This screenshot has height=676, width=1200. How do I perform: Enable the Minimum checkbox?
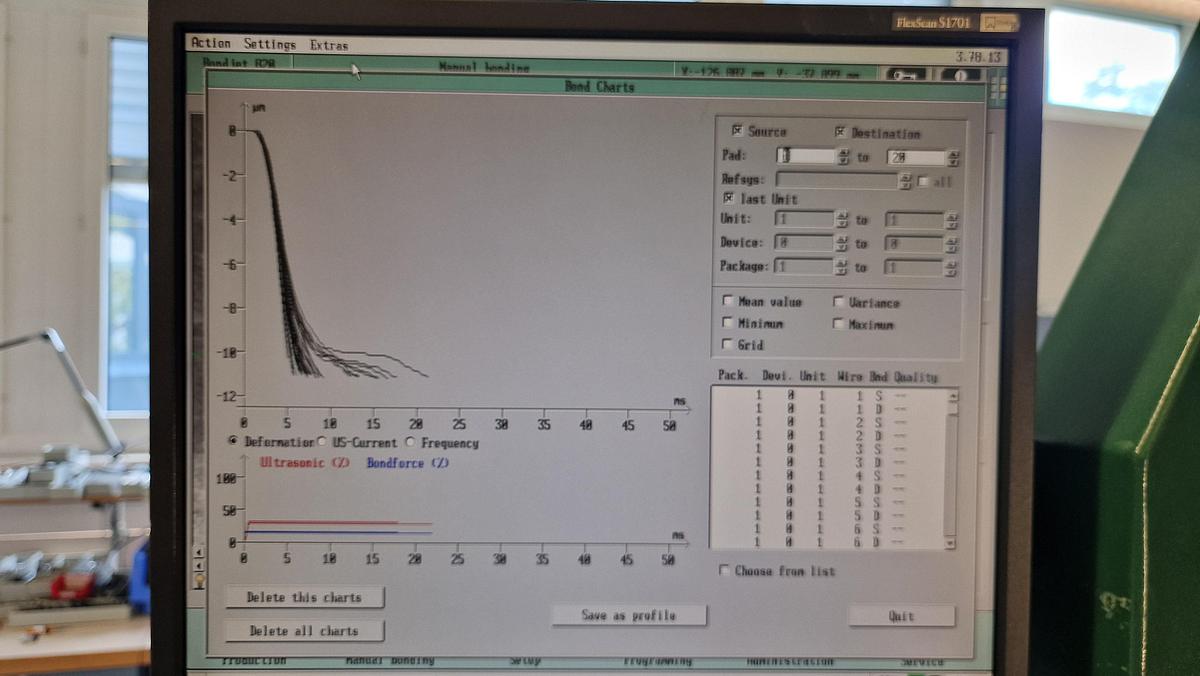coord(728,322)
